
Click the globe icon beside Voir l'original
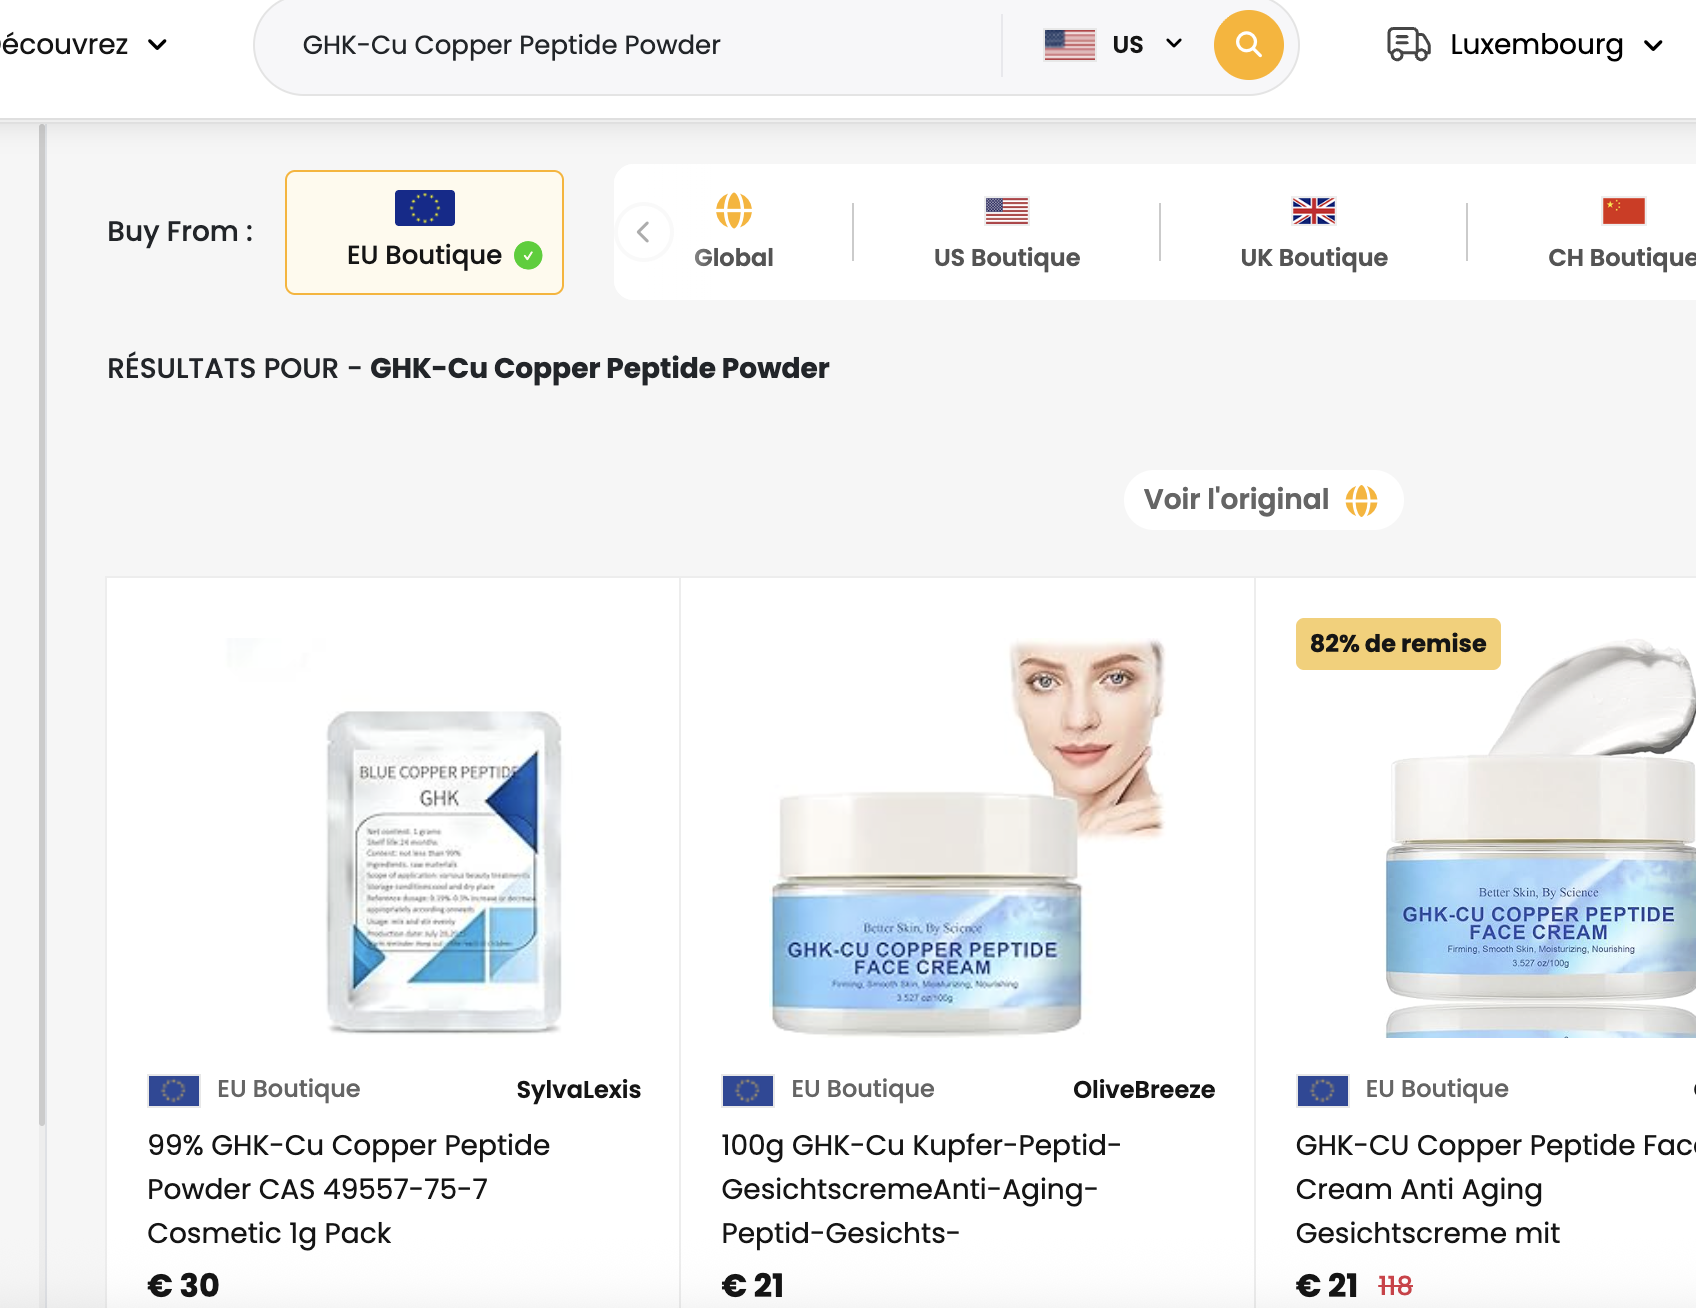(x=1361, y=500)
